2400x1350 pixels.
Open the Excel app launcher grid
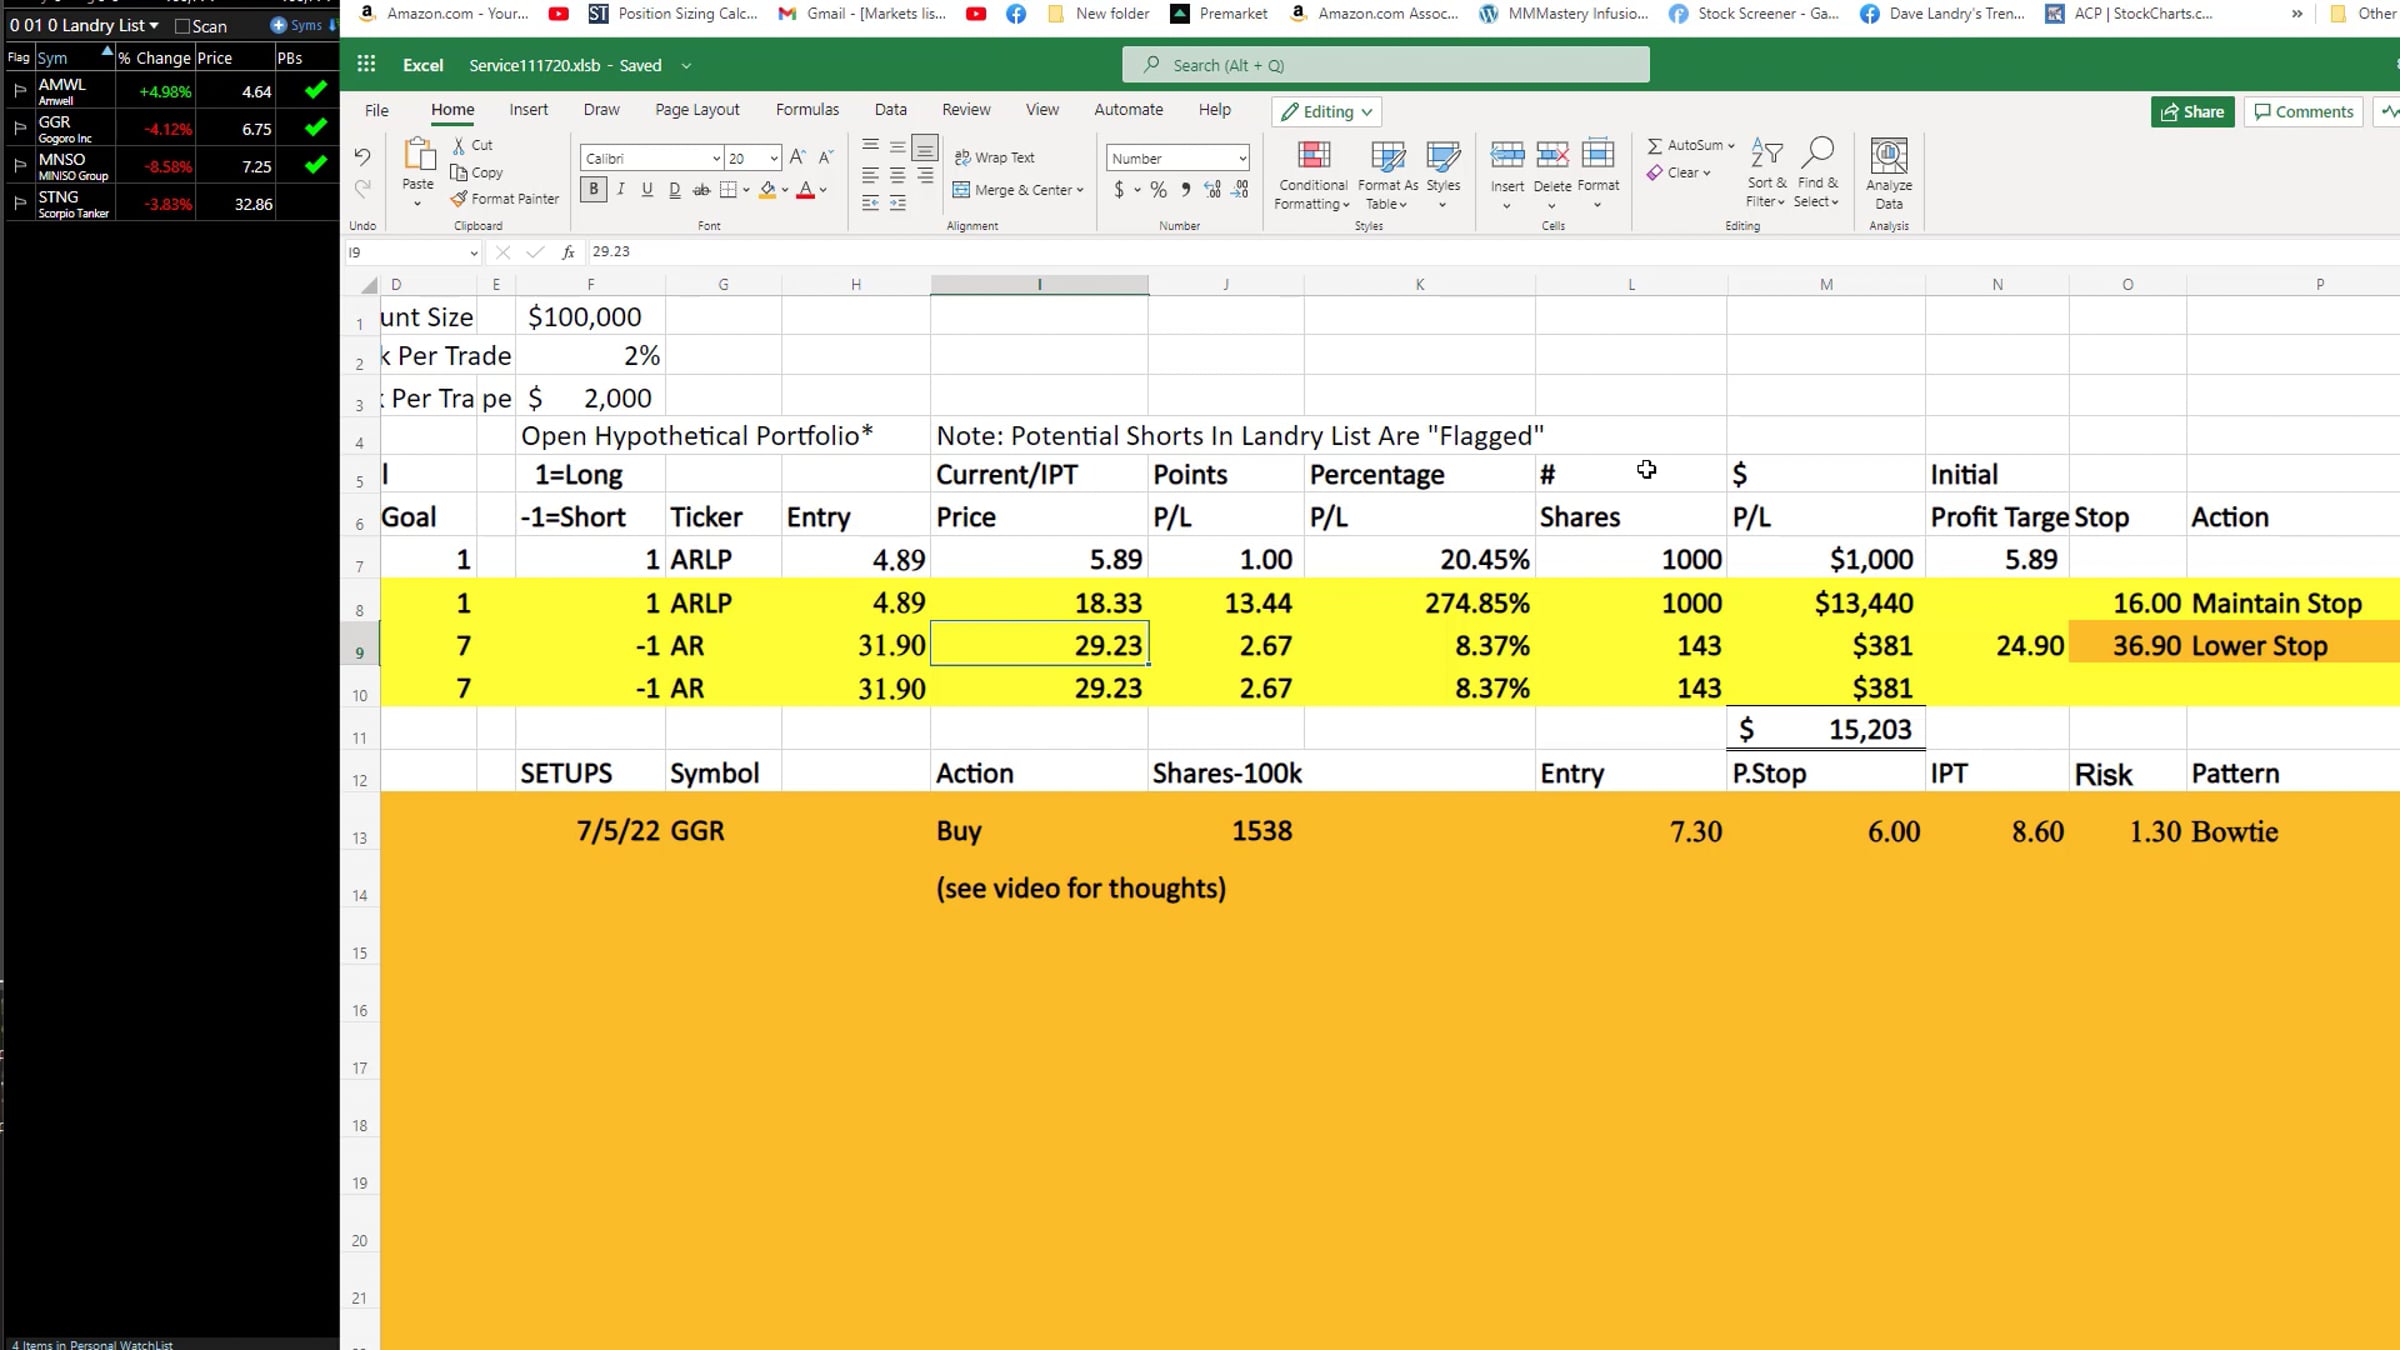tap(366, 64)
